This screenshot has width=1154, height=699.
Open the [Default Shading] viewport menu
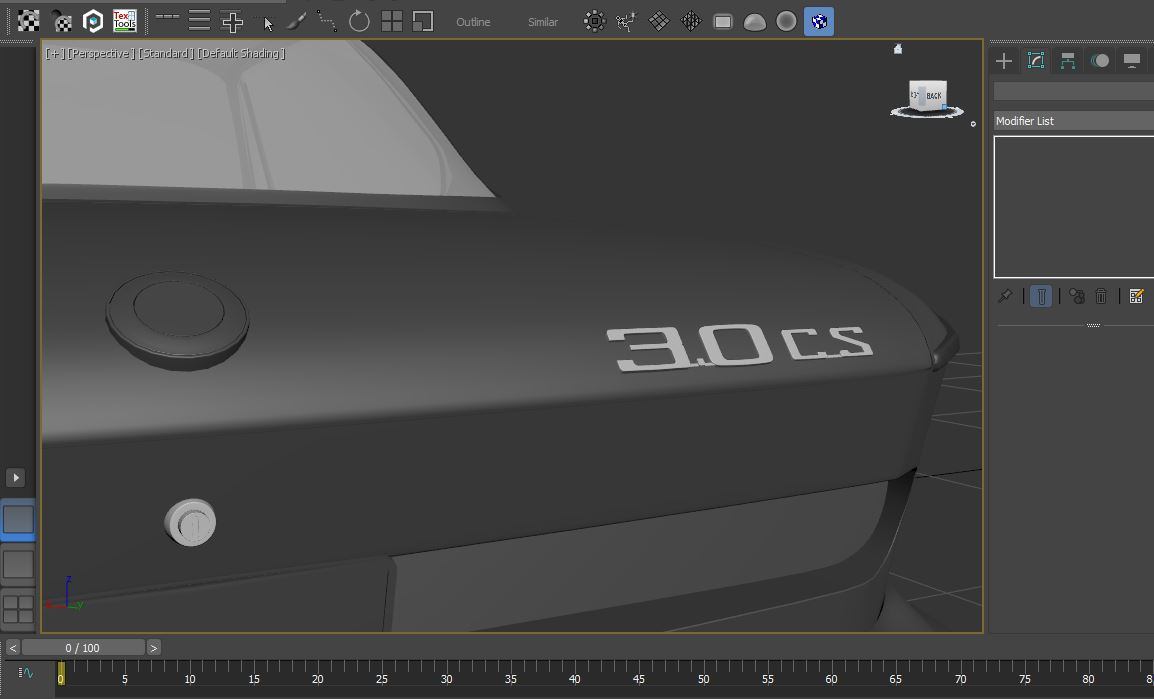[x=241, y=54]
